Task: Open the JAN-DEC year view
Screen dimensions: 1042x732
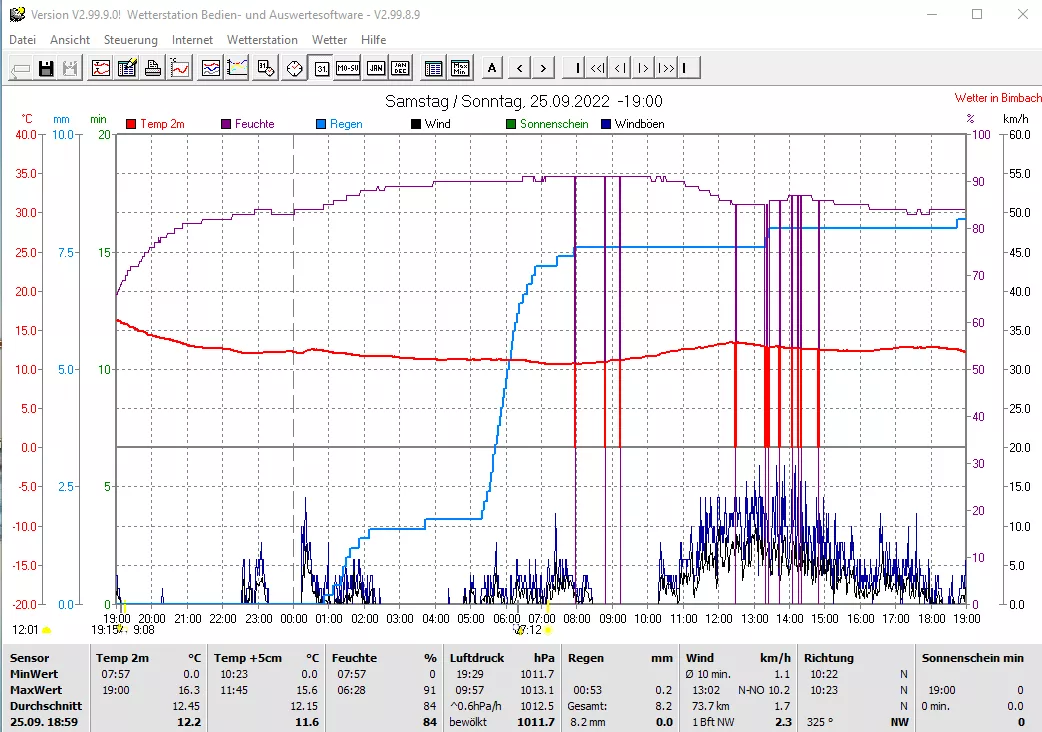Action: [400, 68]
